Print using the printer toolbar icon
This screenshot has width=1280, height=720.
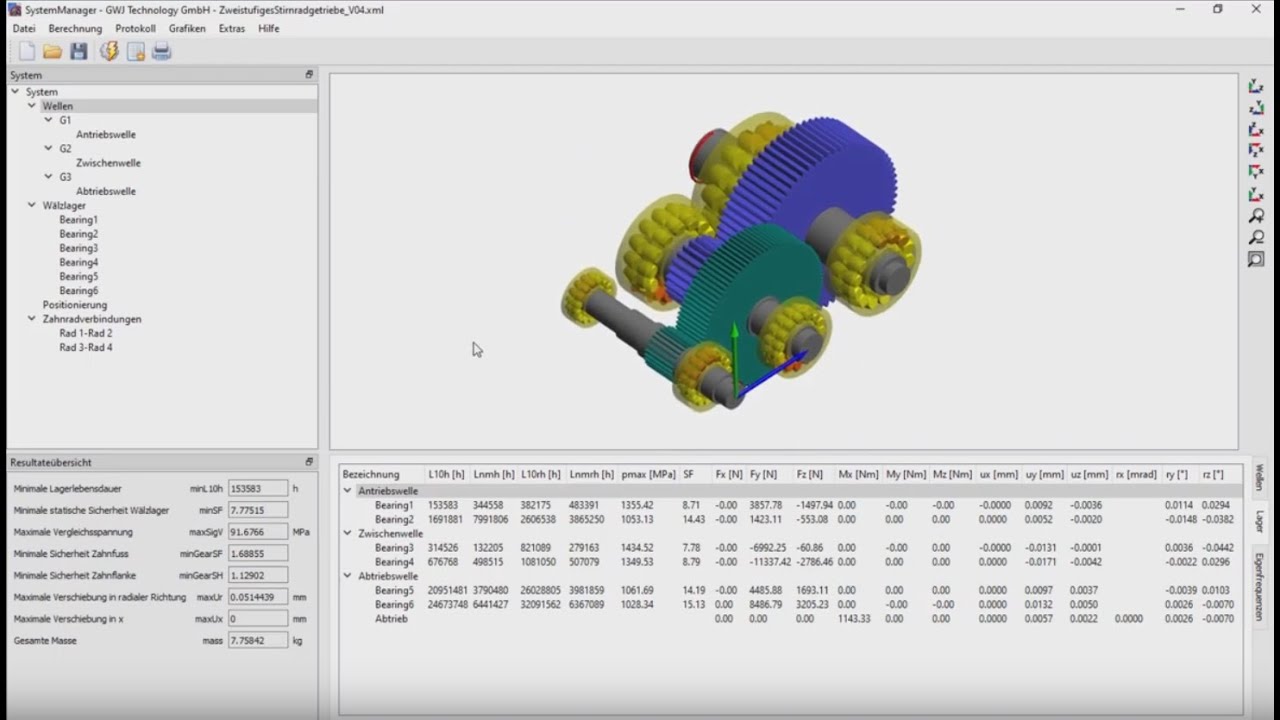(162, 51)
